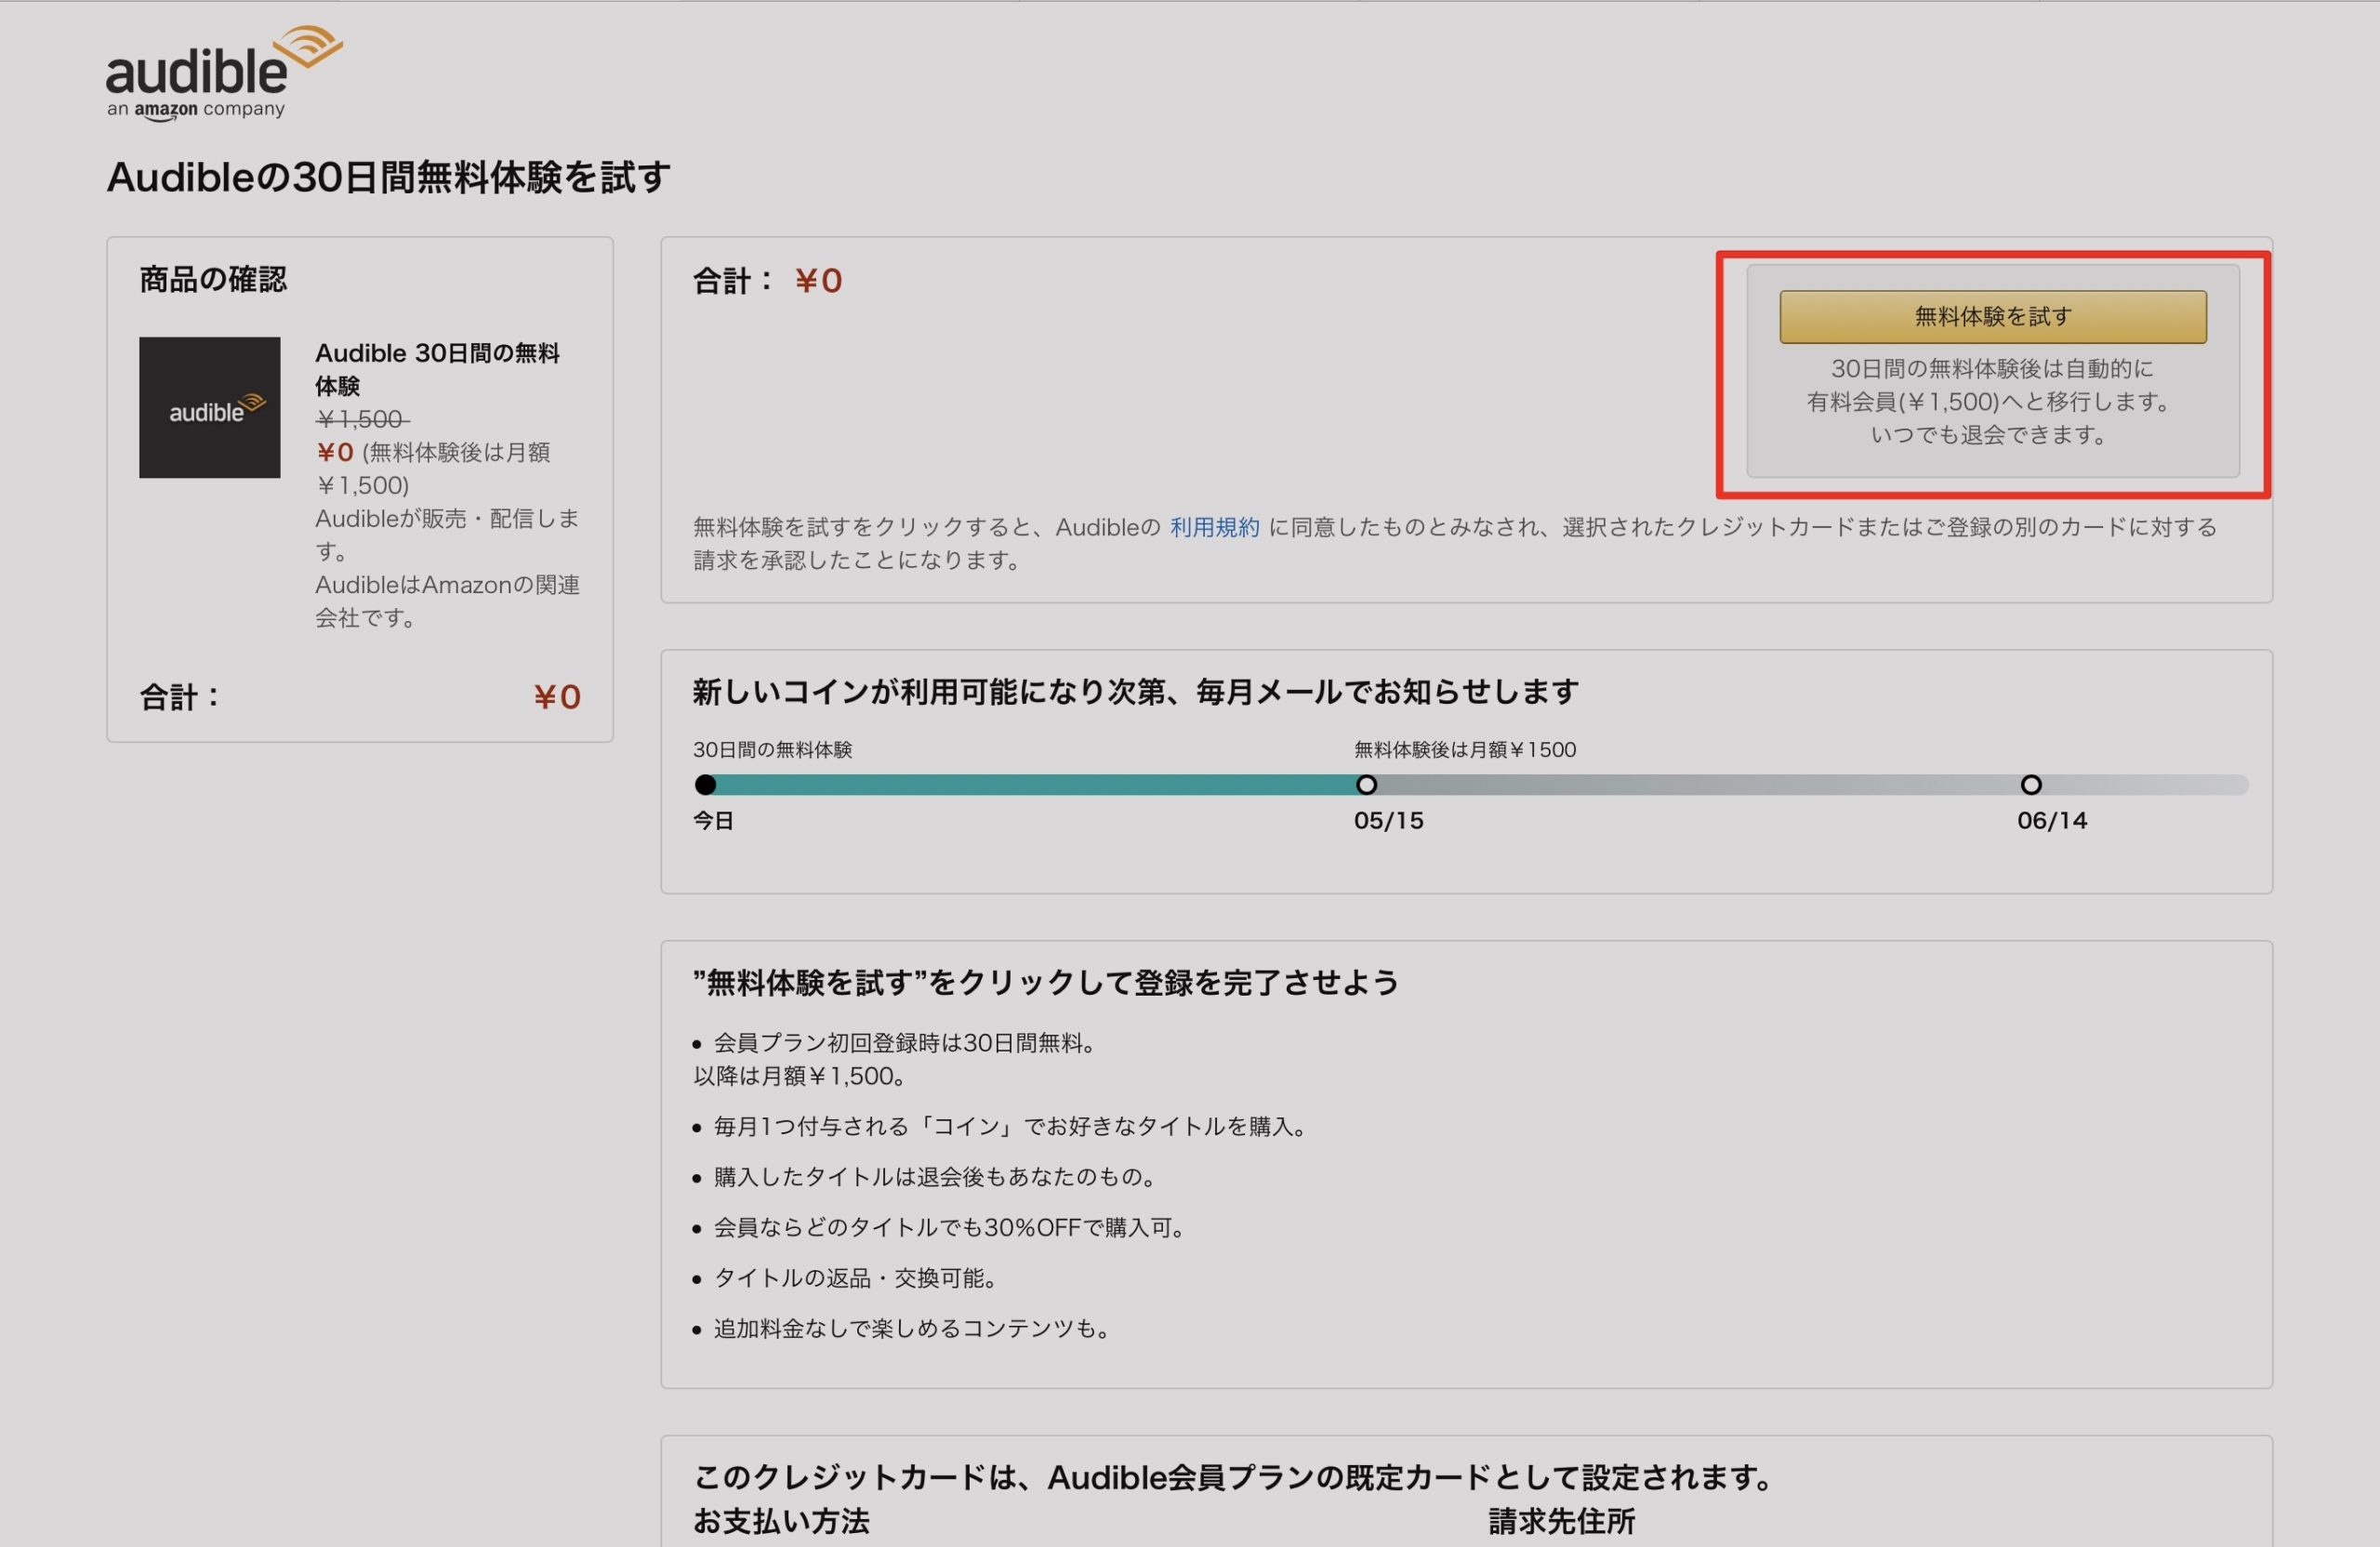
Task: Click the お支払い方法 heading
Action: 781,1521
